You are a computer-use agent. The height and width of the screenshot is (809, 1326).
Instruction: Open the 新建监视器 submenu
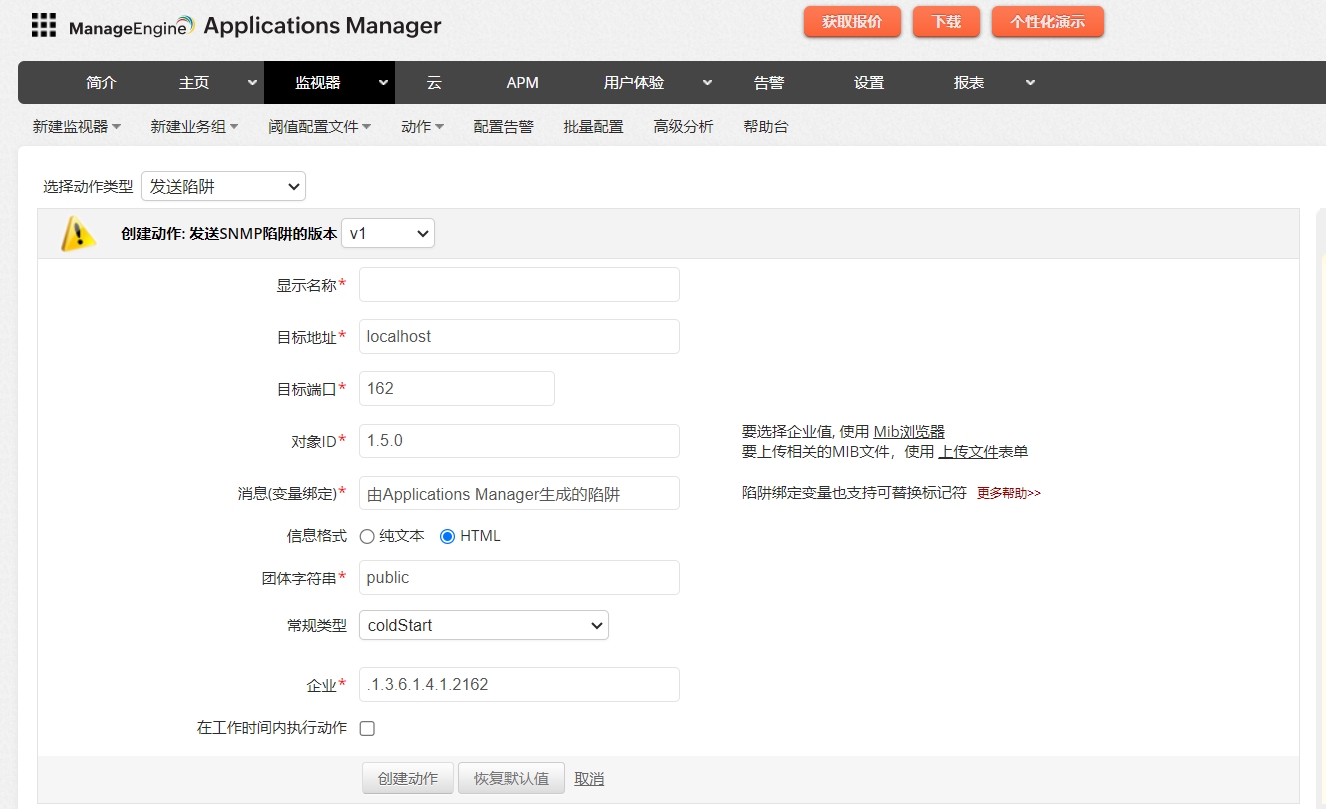77,127
